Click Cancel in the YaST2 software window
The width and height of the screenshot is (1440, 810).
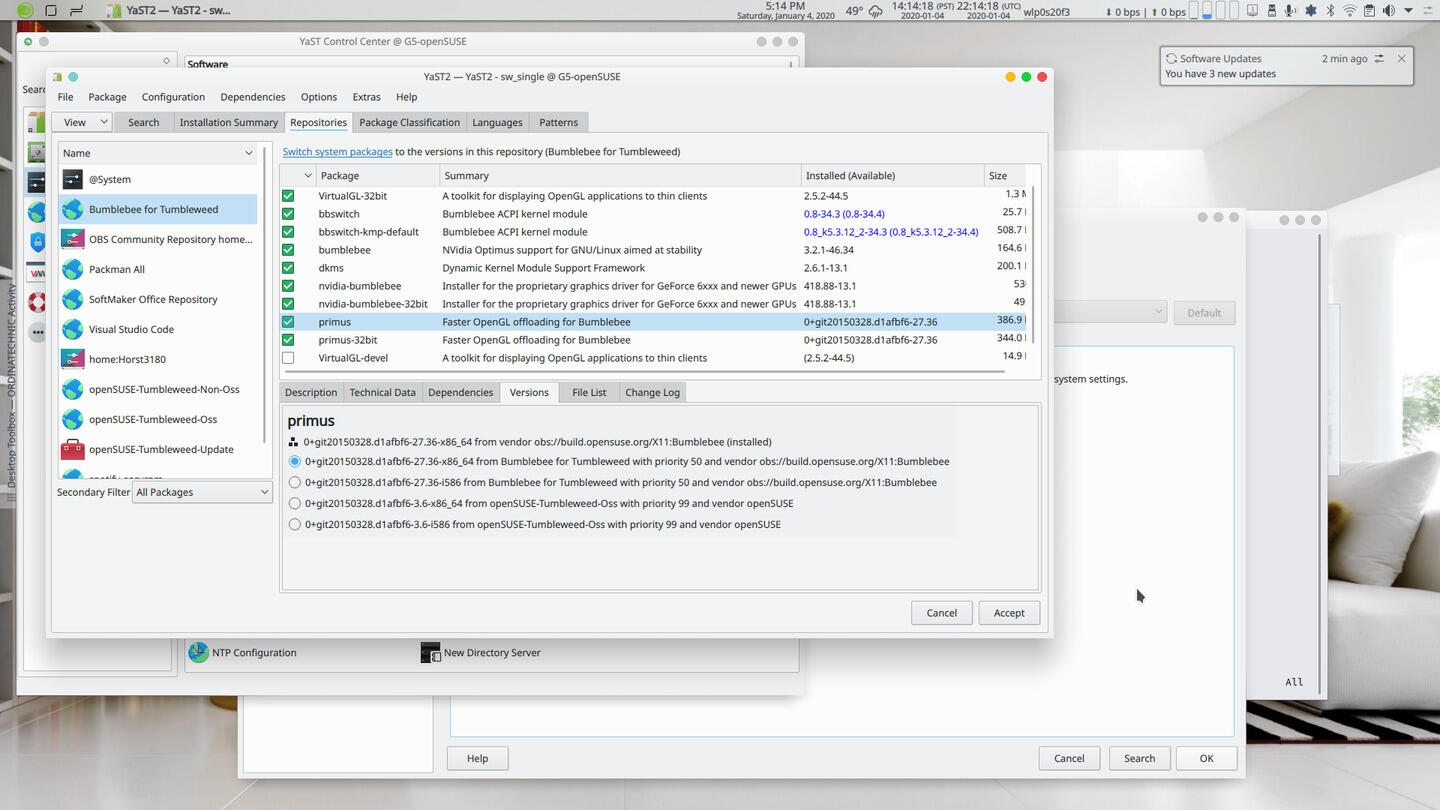click(941, 613)
